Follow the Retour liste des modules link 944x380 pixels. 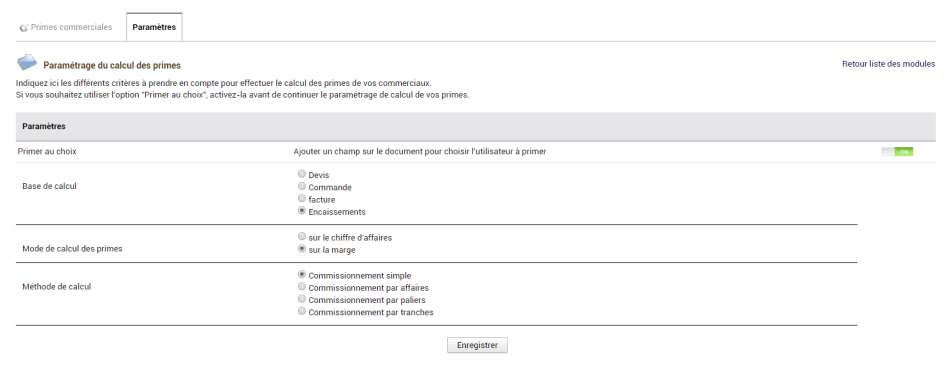click(x=889, y=64)
